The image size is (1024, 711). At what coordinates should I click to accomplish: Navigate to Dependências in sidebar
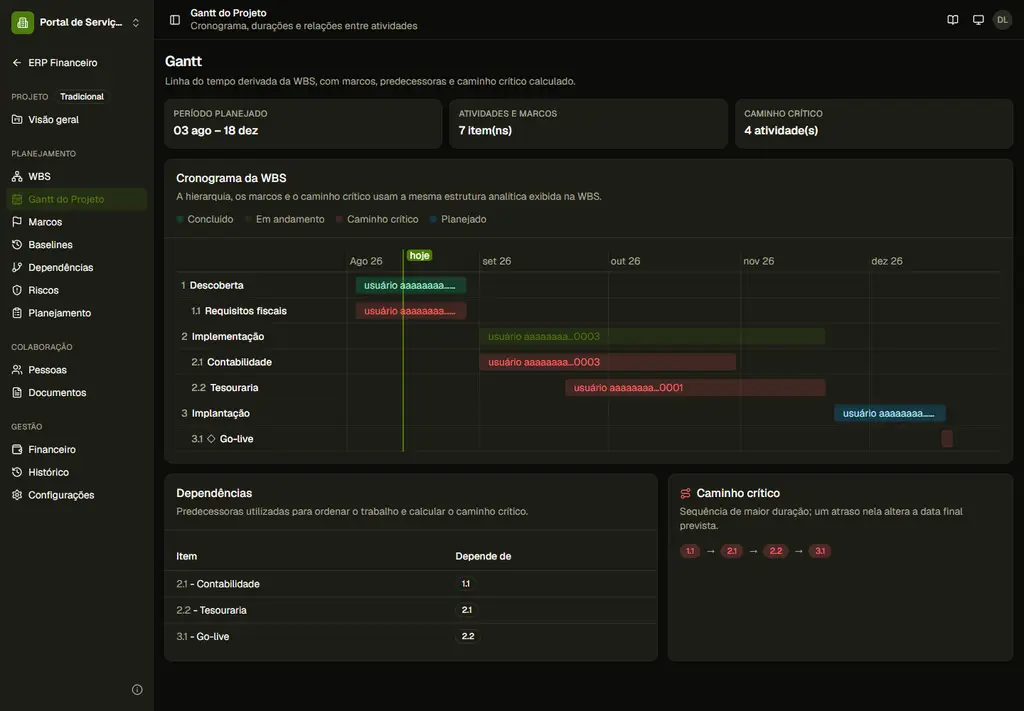(76, 268)
